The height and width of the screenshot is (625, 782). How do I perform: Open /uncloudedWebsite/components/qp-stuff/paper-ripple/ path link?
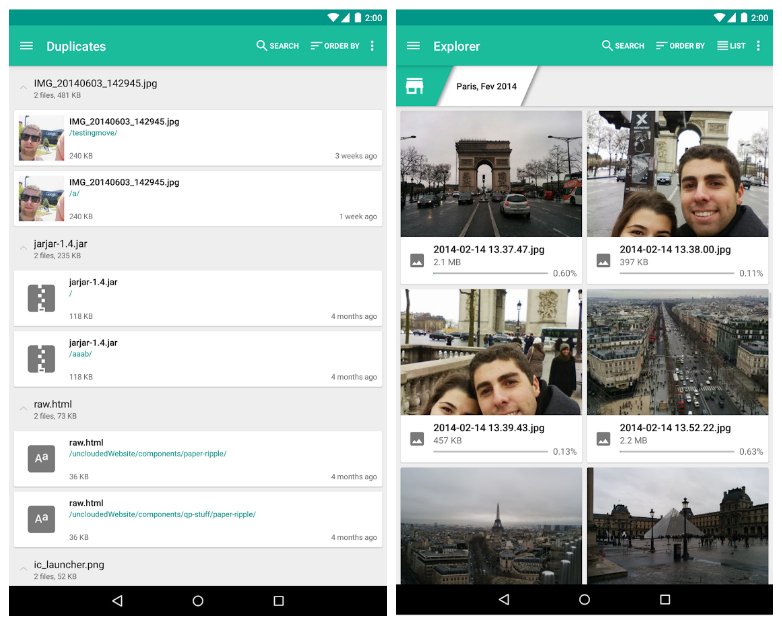[x=162, y=514]
